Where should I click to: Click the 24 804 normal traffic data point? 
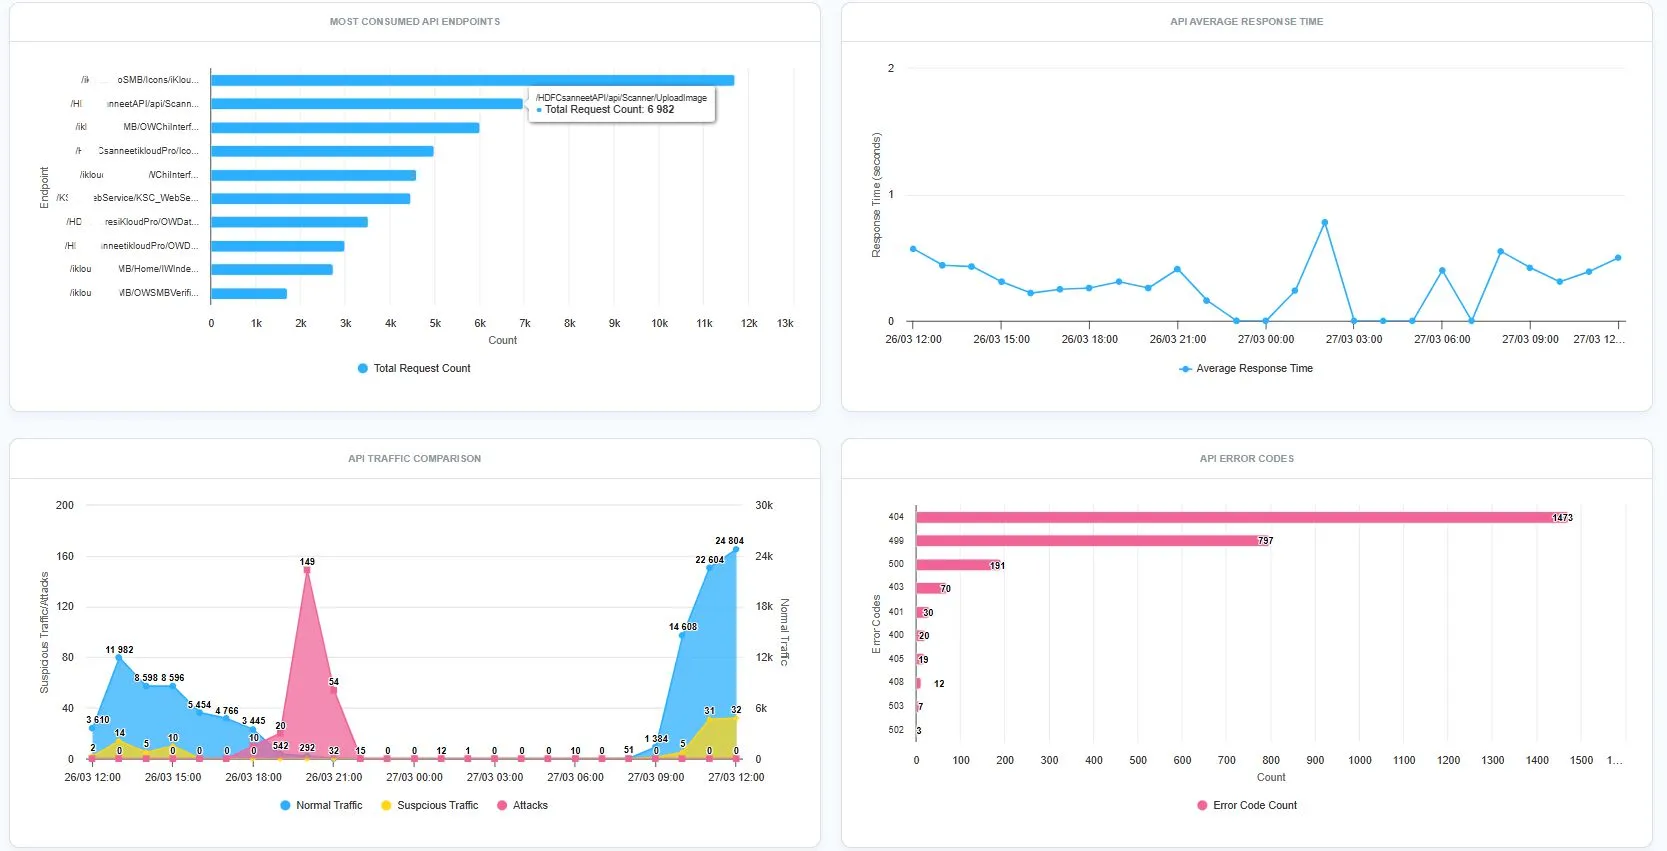[x=736, y=549]
